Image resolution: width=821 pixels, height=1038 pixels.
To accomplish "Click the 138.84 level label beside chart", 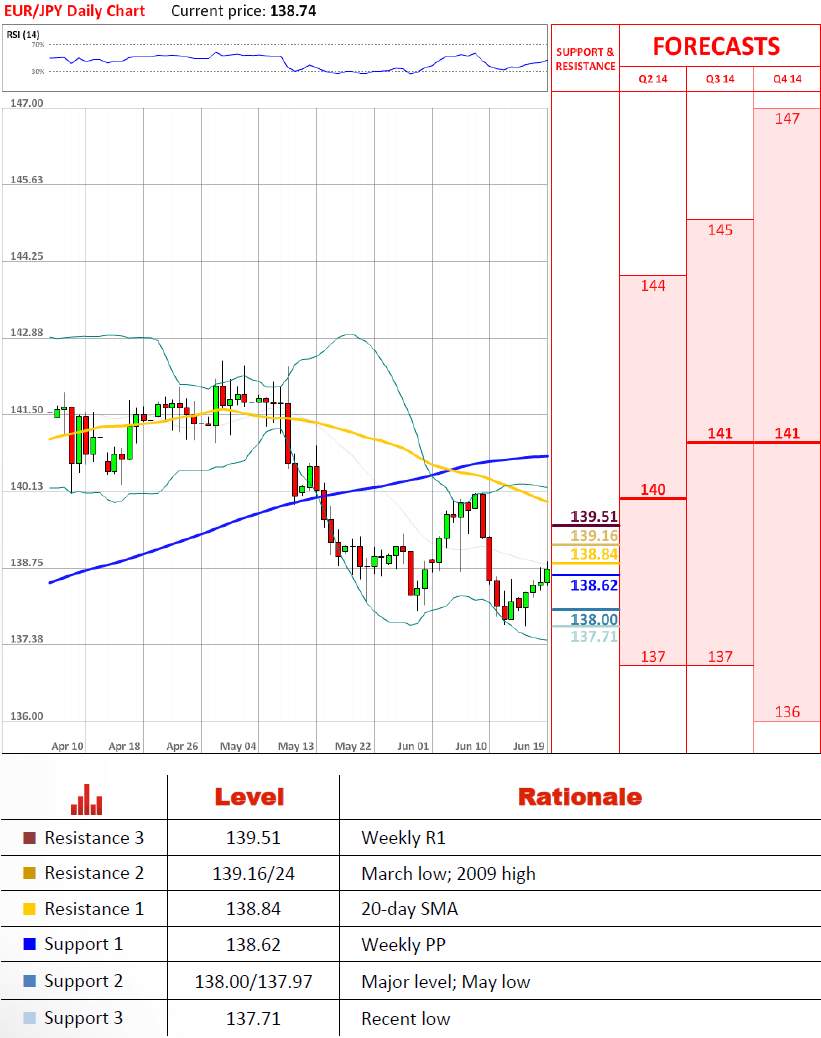I will [x=594, y=554].
